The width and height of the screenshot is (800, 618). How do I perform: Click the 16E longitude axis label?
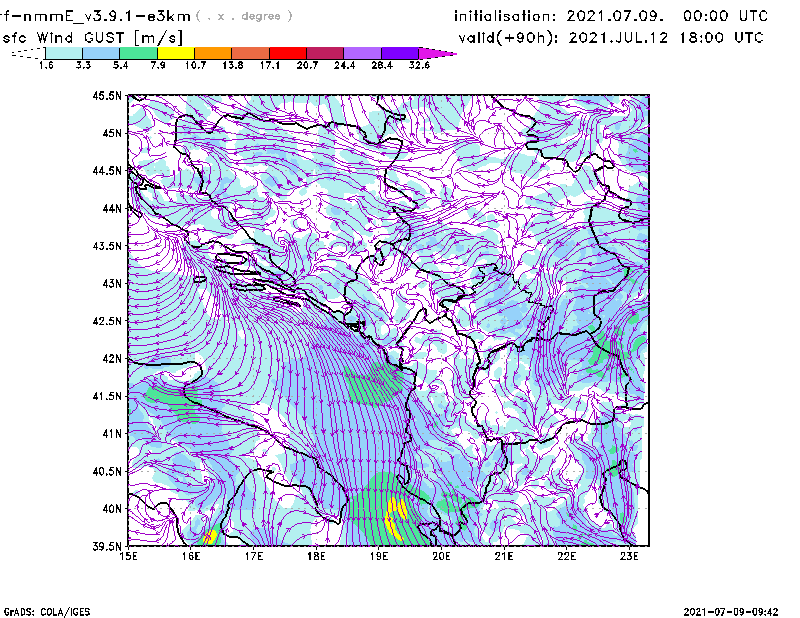[191, 556]
